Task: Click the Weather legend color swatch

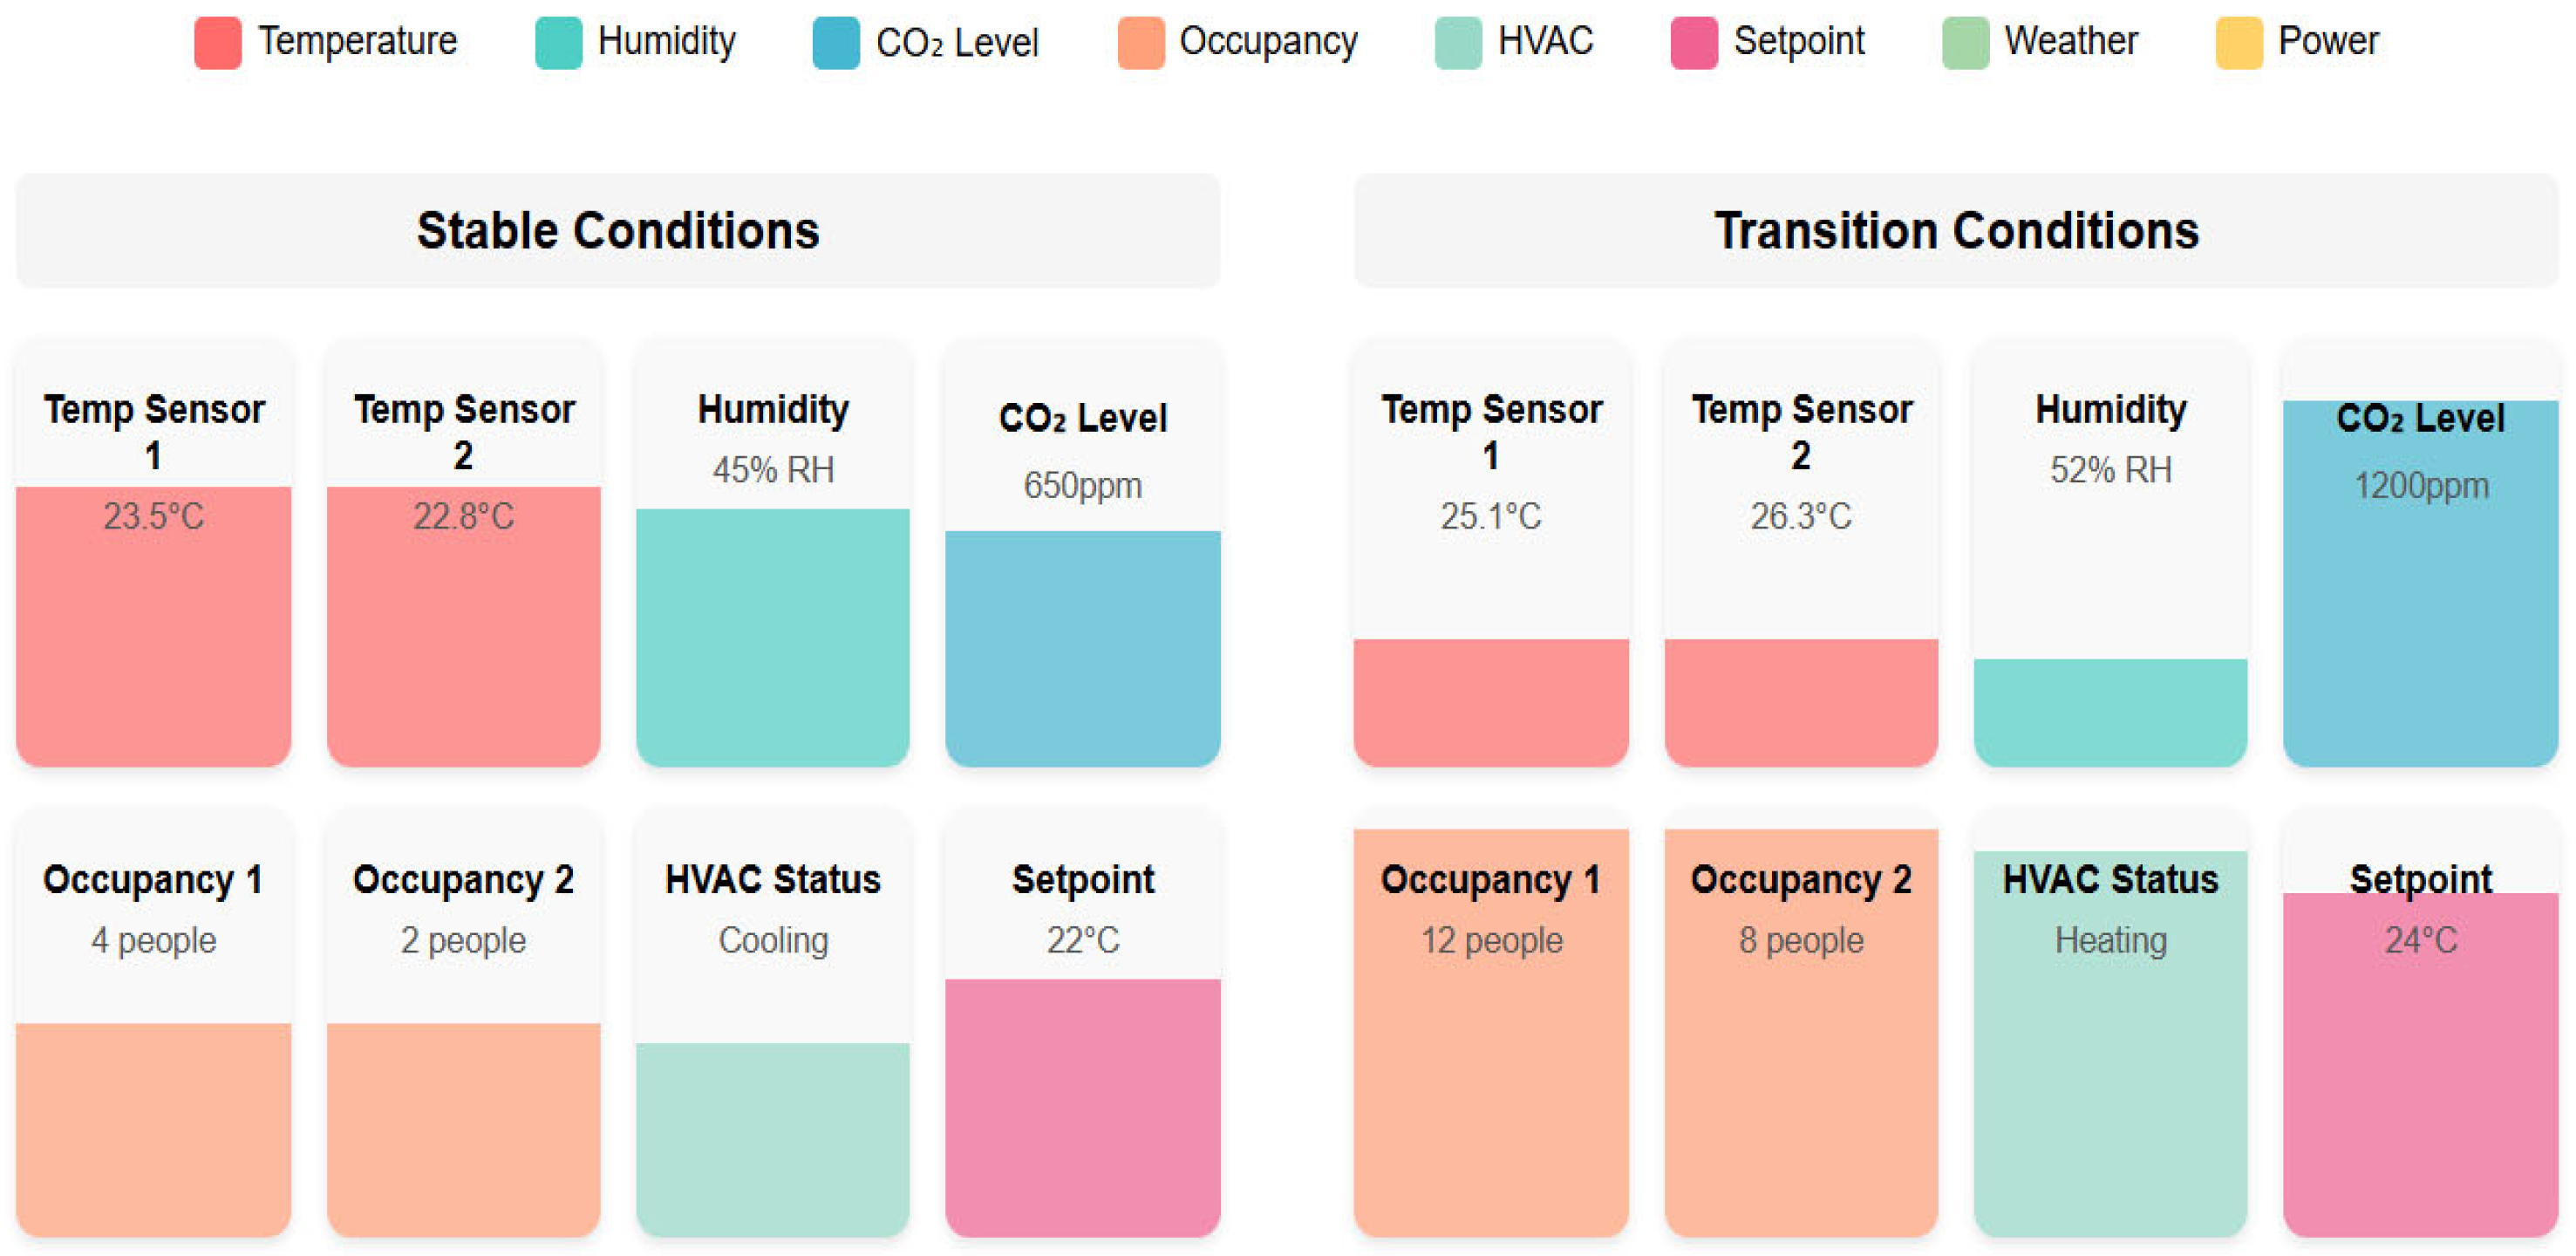Action: tap(1965, 43)
